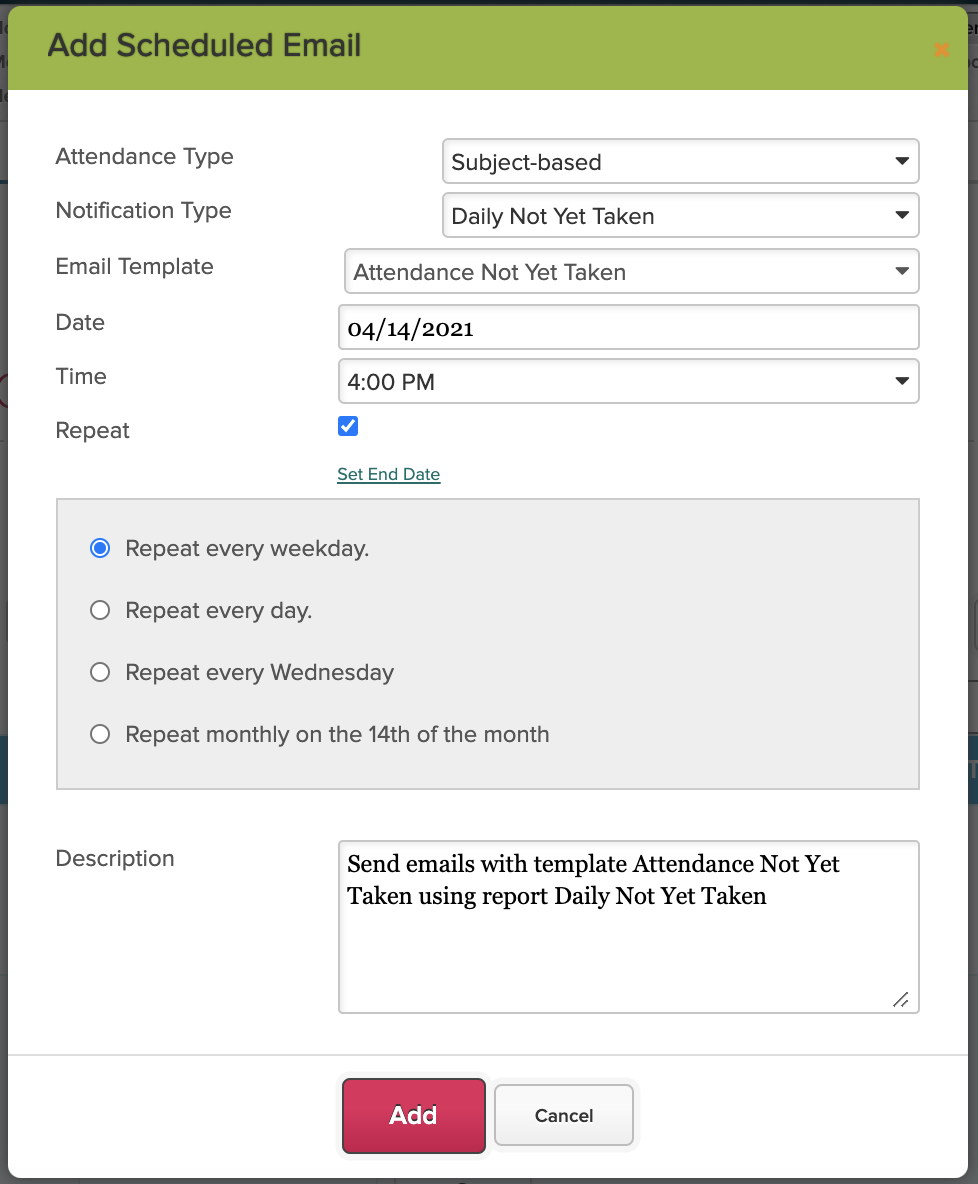The height and width of the screenshot is (1184, 978).
Task: Click the Date label text
Action: (80, 322)
